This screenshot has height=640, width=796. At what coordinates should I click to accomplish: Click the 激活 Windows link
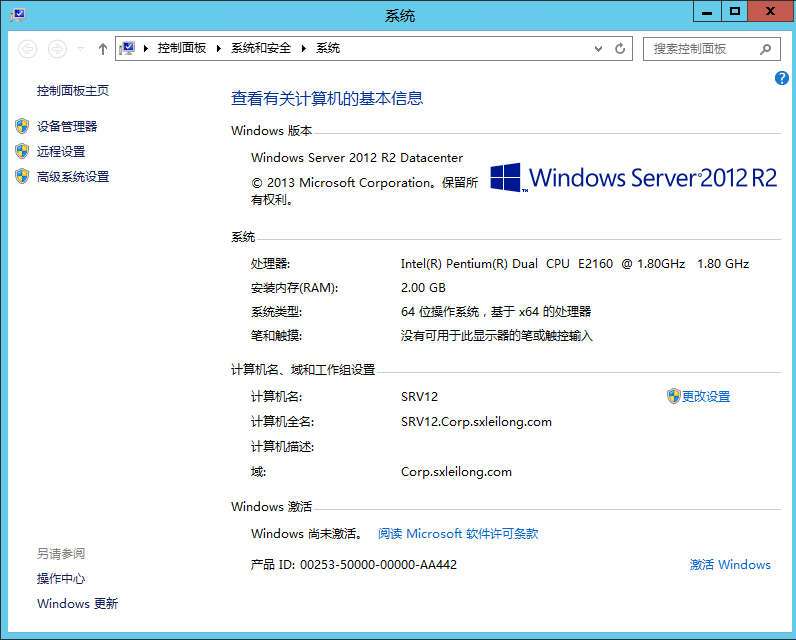(730, 564)
